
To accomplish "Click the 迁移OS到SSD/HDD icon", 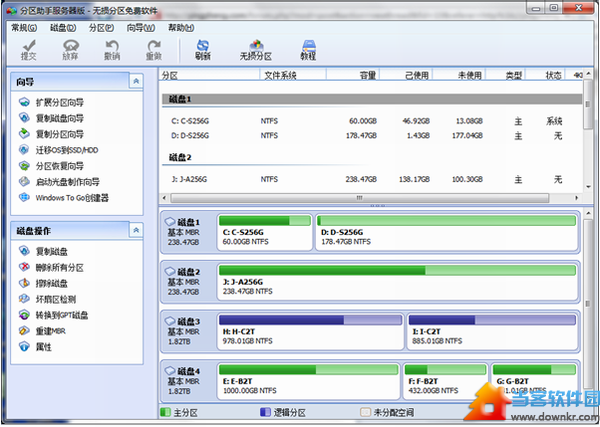I will (24, 150).
